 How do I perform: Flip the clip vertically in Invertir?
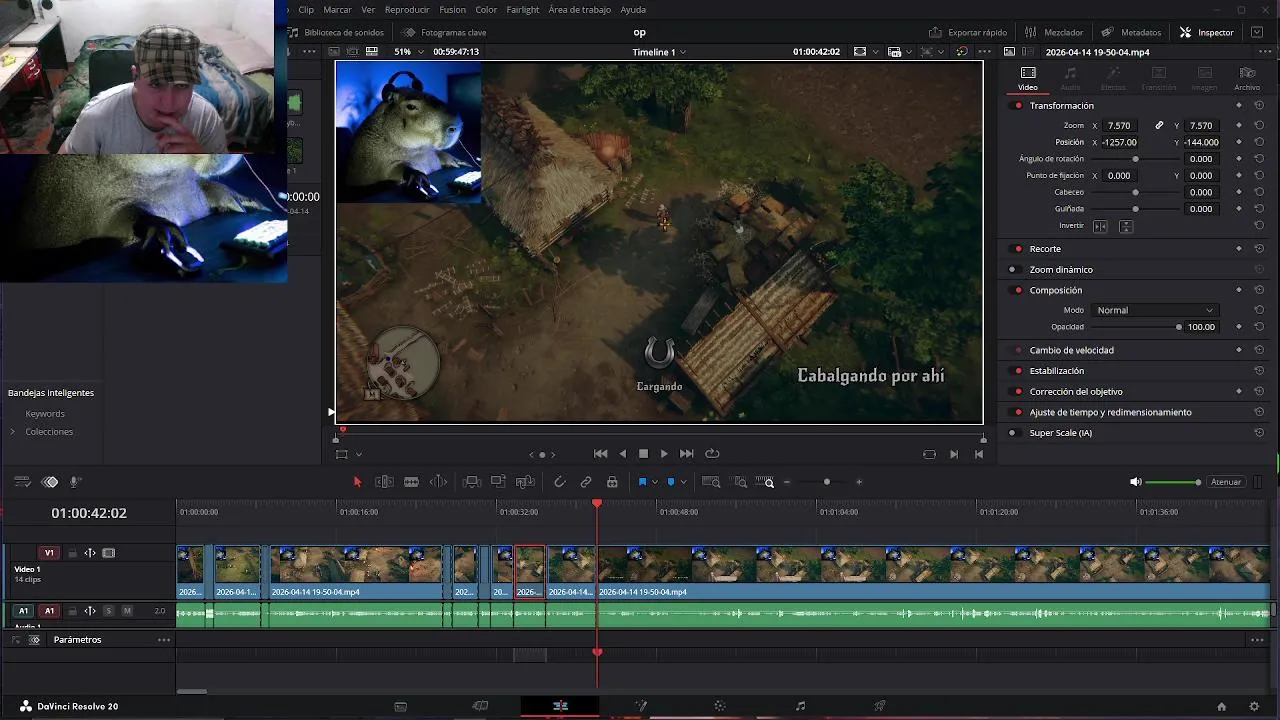point(1126,226)
